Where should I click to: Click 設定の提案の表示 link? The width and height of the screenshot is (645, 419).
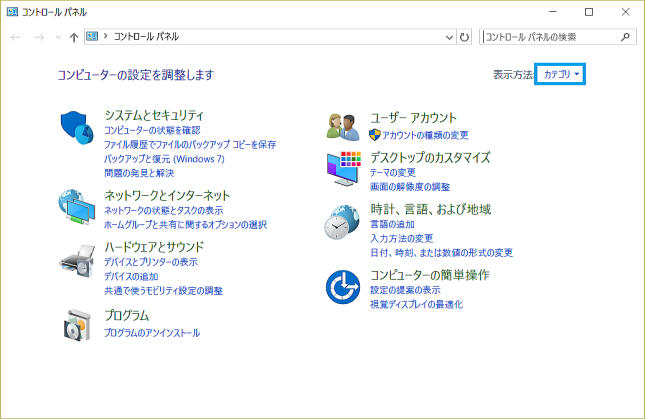405,290
